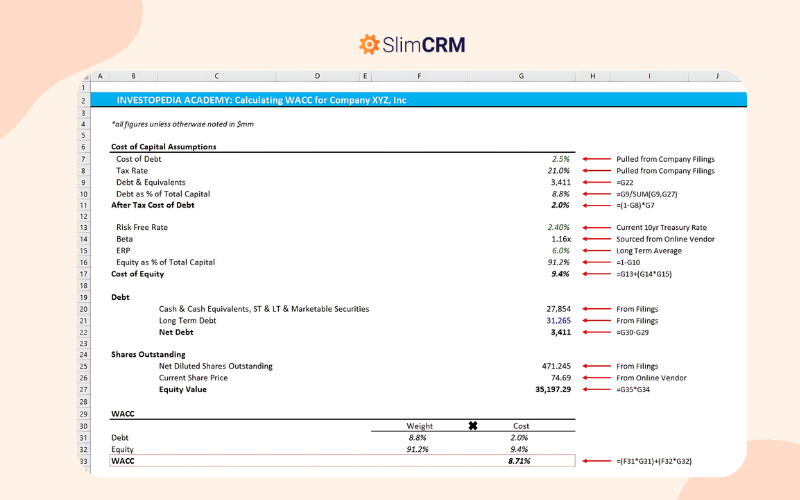Click the 'Cost' column heading in WACC table

pyautogui.click(x=521, y=426)
